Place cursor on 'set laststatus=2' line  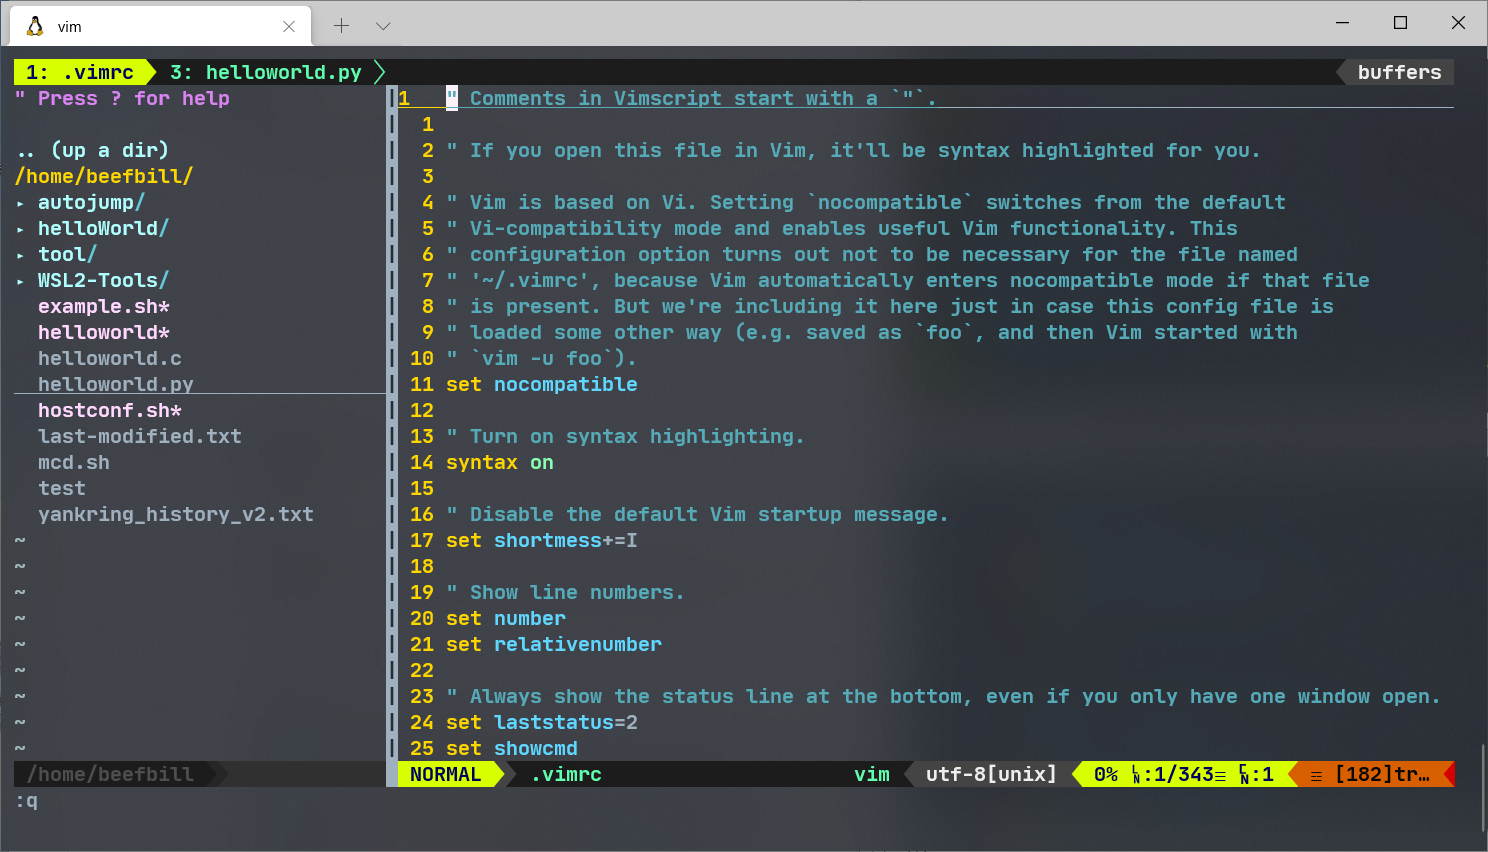pos(541,722)
